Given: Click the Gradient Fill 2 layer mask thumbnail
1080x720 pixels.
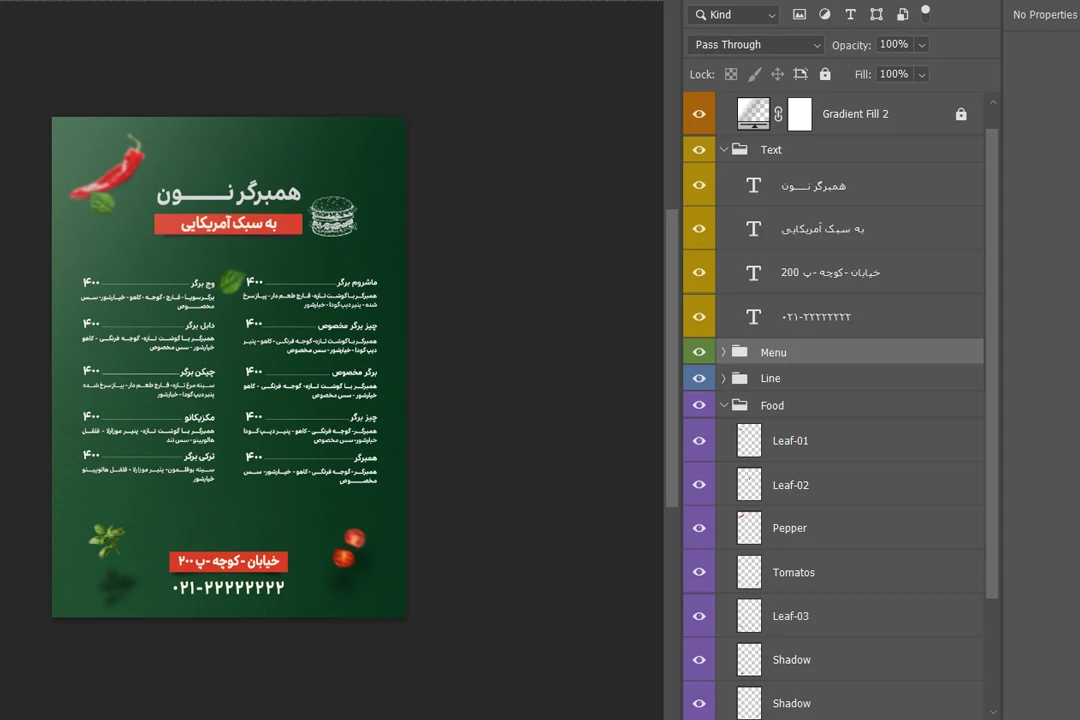Looking at the screenshot, I should point(800,114).
